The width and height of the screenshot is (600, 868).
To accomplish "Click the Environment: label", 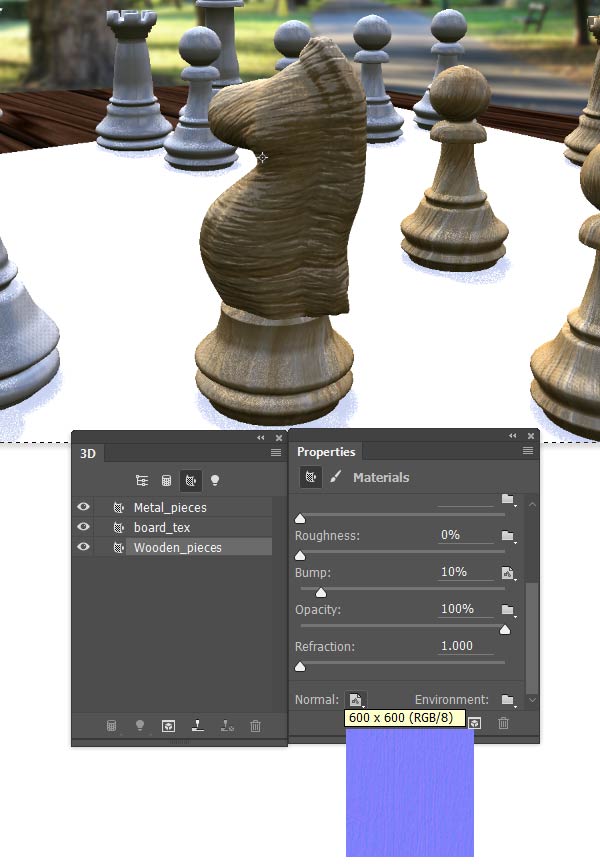I will [x=452, y=700].
